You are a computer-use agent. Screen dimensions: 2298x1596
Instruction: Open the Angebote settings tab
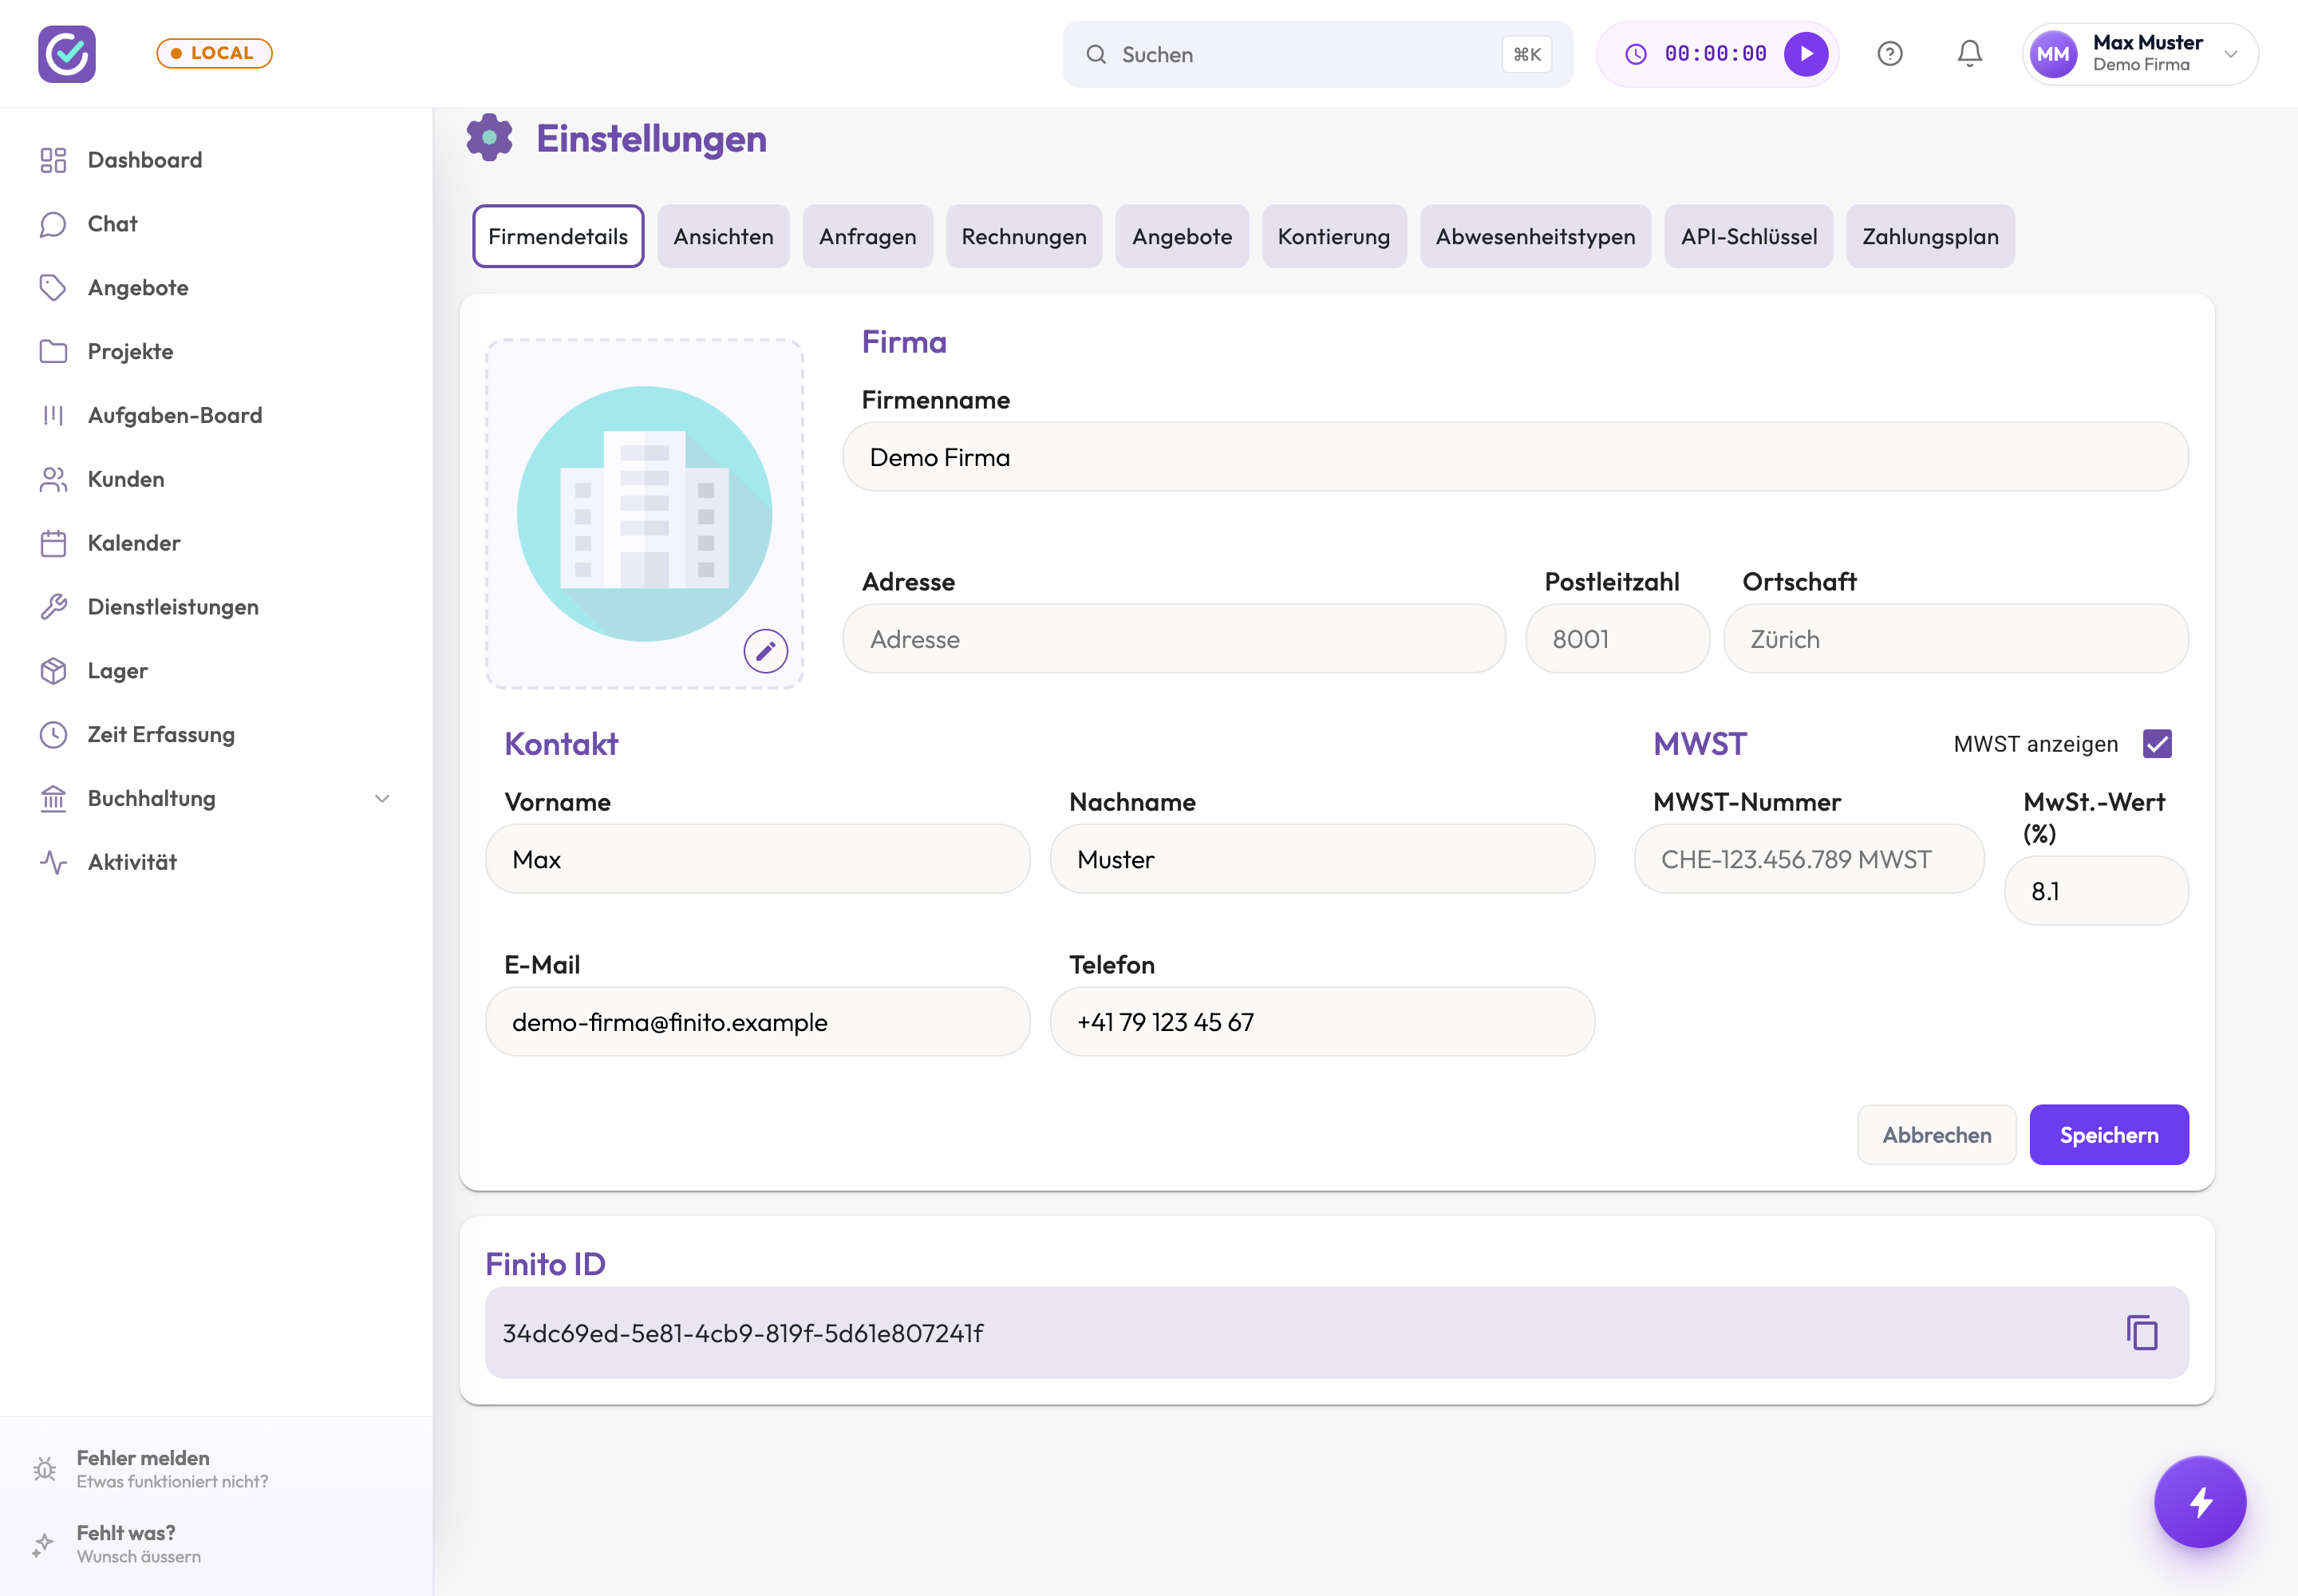pyautogui.click(x=1182, y=237)
